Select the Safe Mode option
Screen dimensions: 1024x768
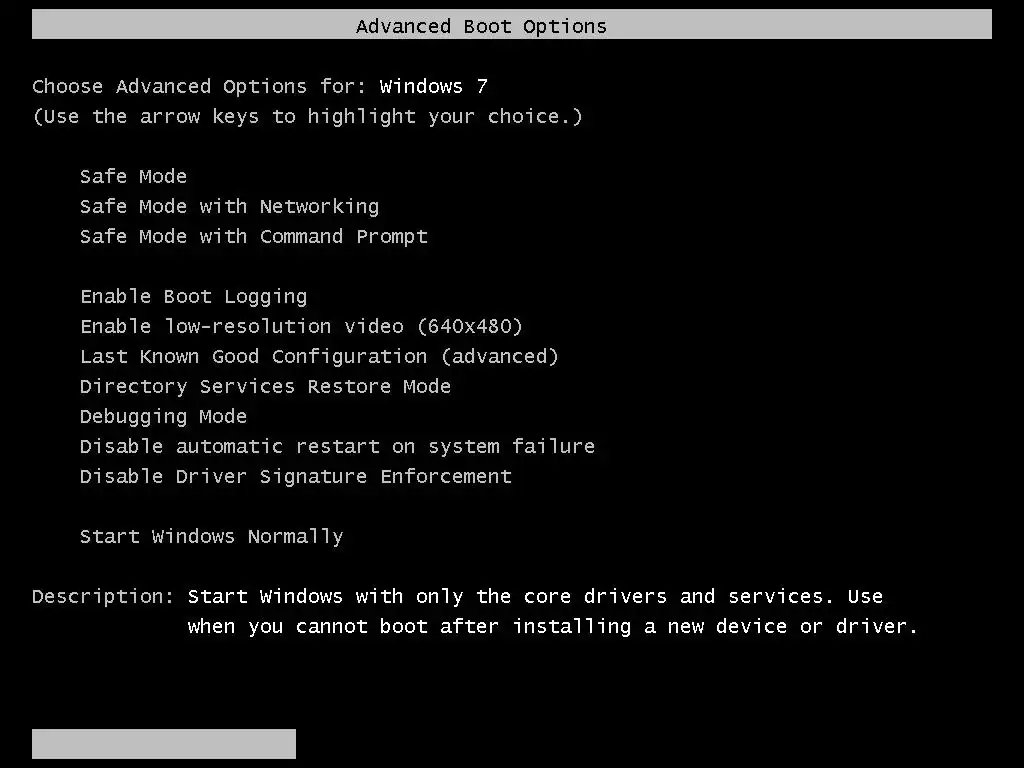click(x=133, y=177)
